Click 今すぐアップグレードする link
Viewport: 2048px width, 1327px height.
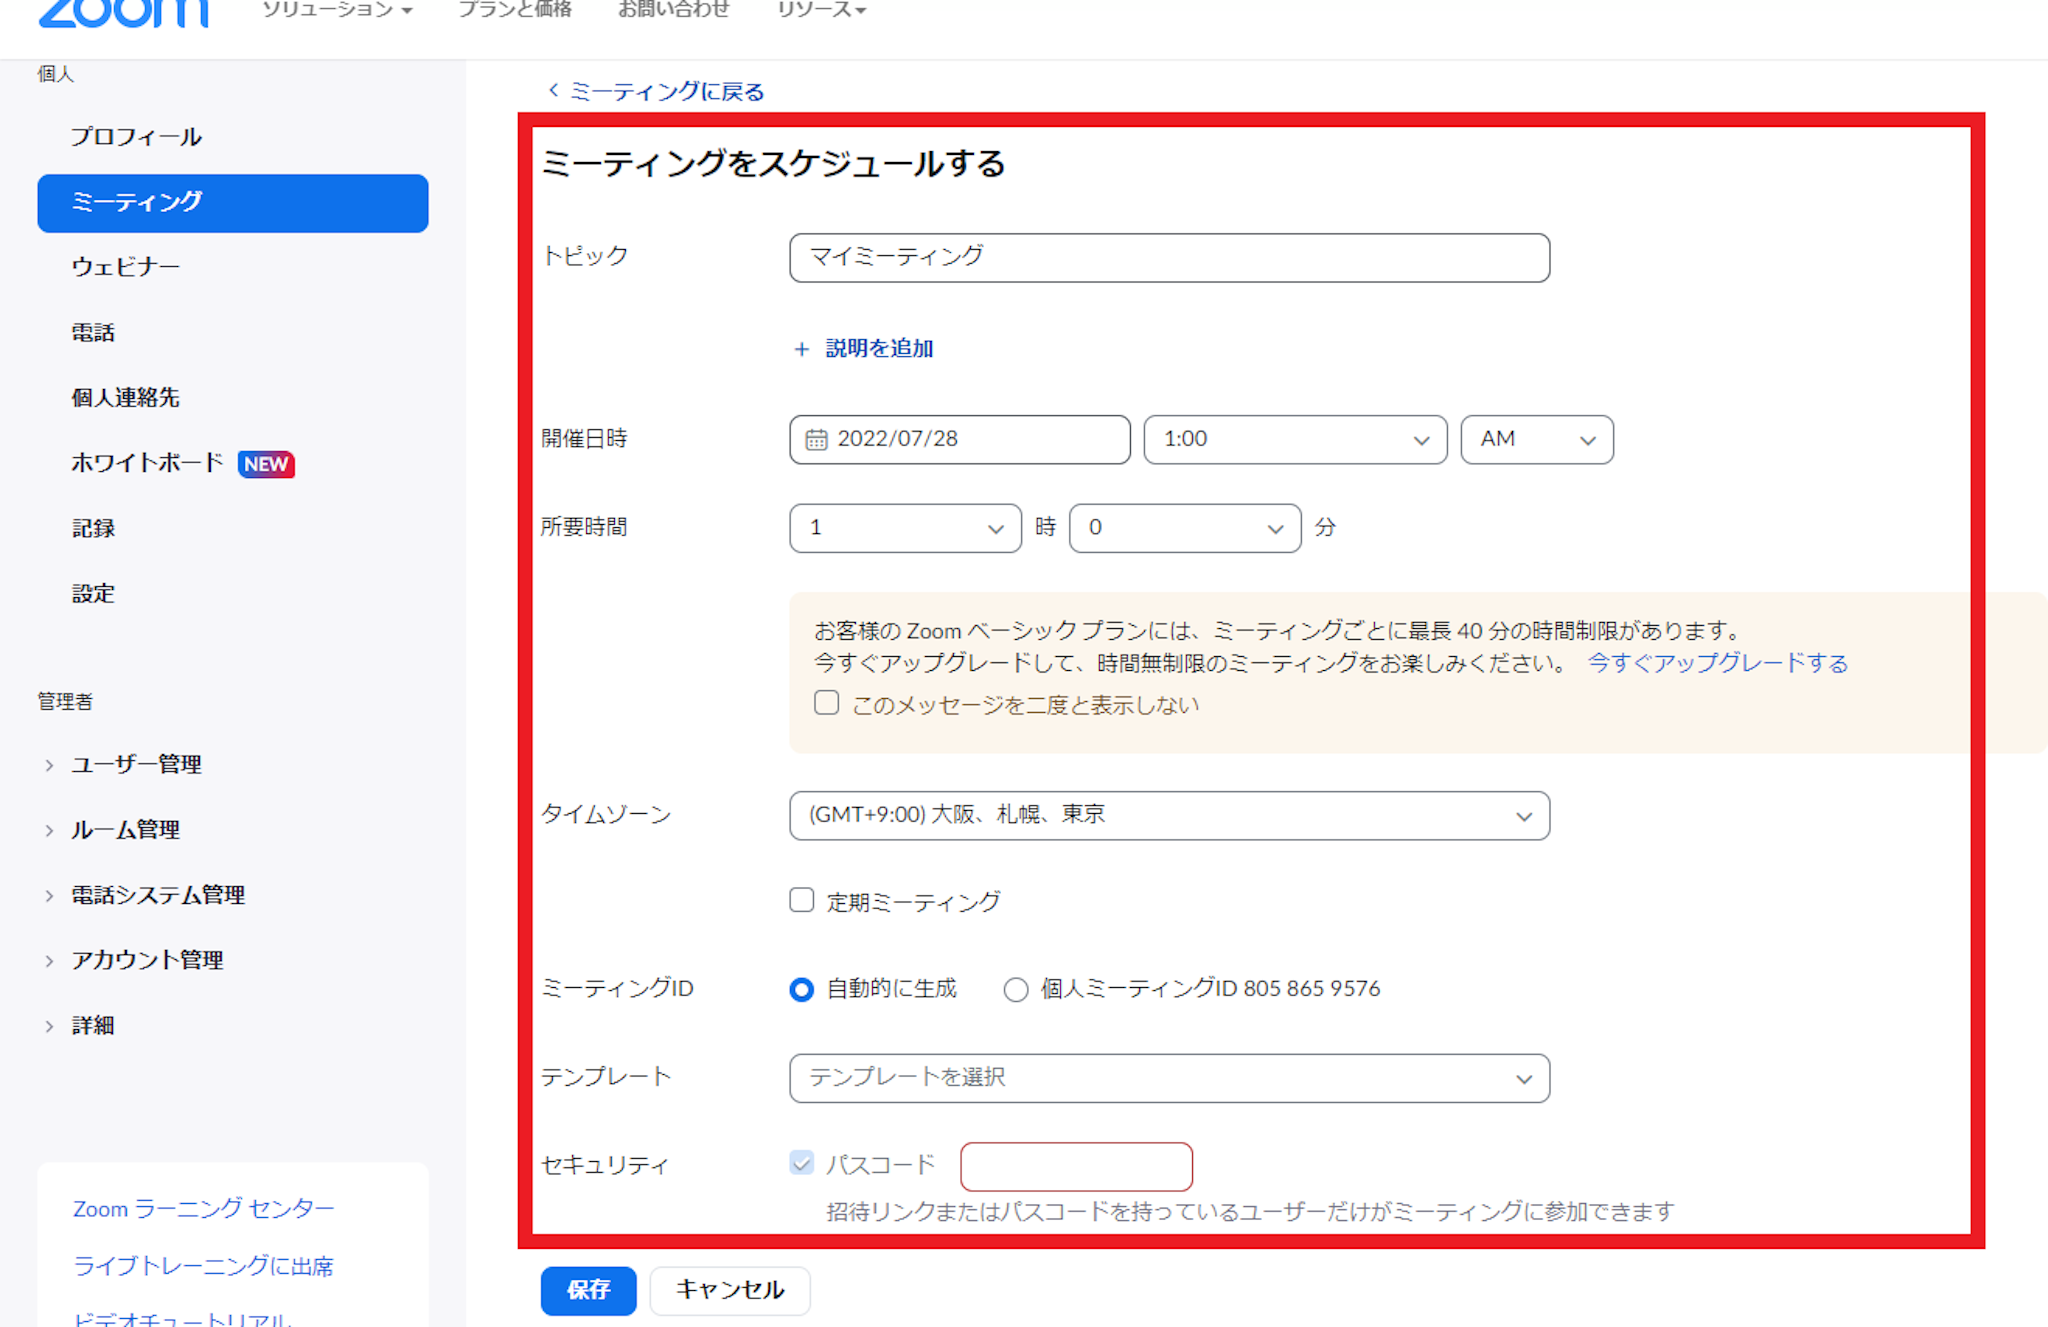(x=1717, y=663)
